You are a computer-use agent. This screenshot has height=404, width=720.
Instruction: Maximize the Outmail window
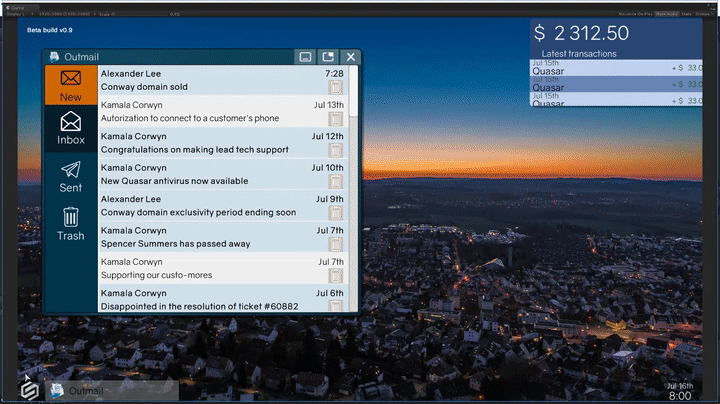click(329, 57)
